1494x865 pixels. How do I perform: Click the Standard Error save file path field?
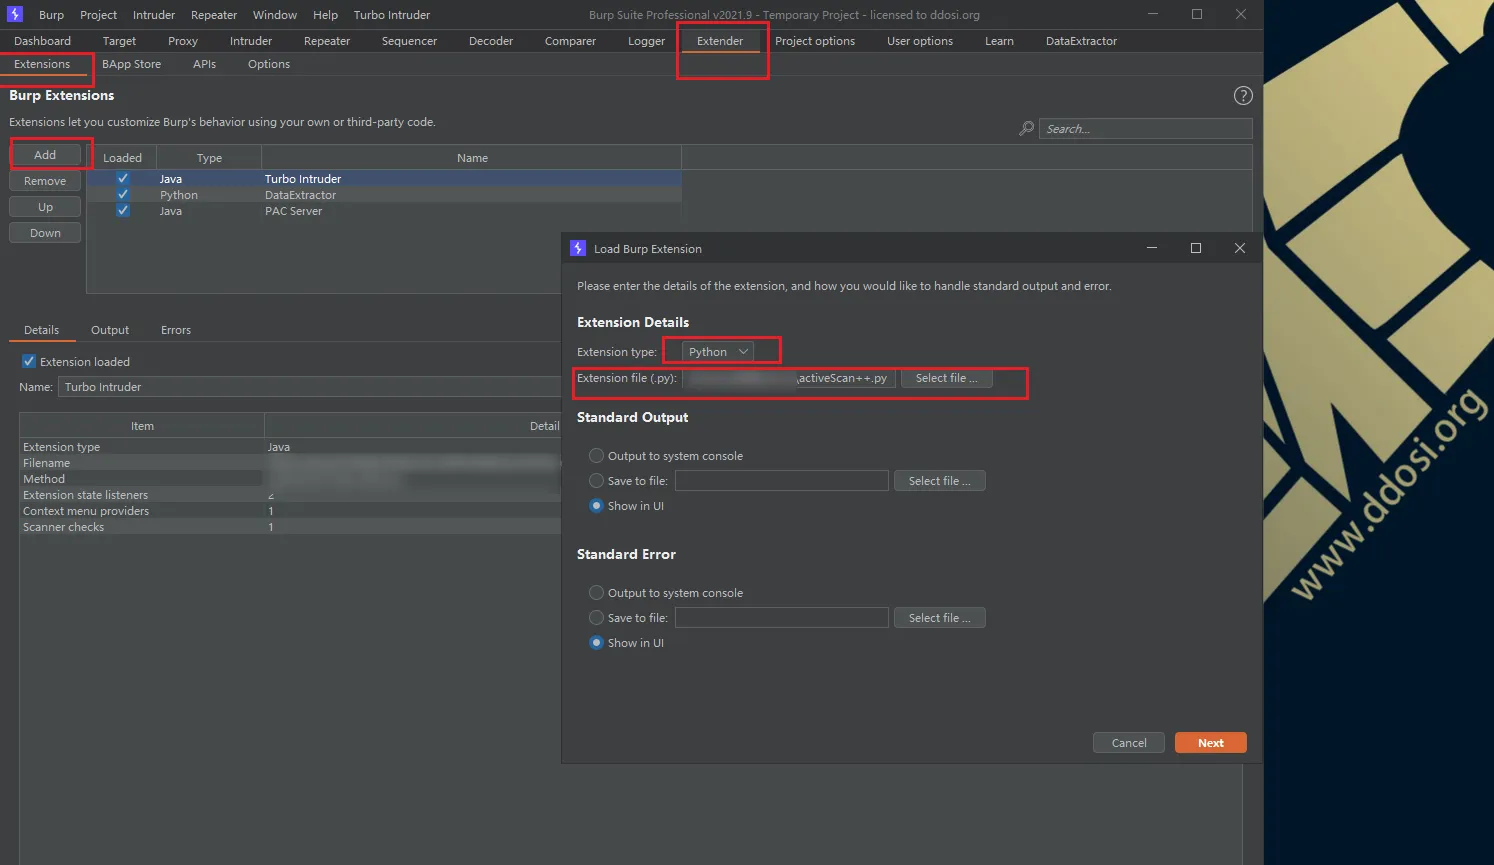pyautogui.click(x=782, y=618)
